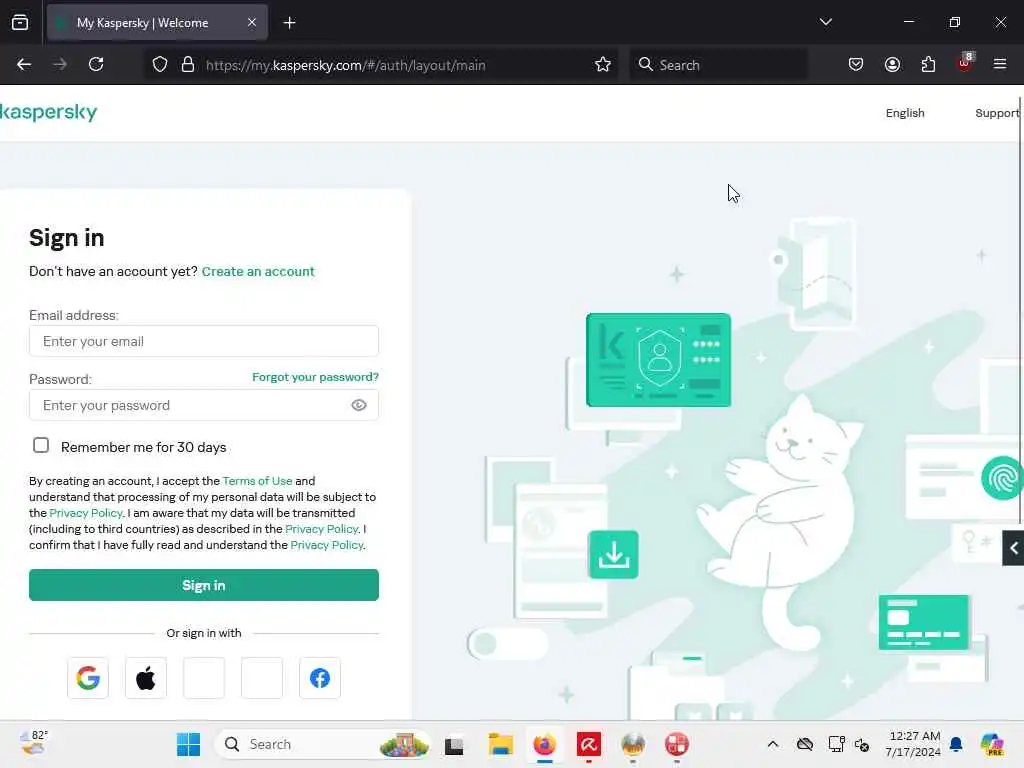Click the Firefox taskbar icon
The height and width of the screenshot is (768, 1024).
(x=545, y=744)
